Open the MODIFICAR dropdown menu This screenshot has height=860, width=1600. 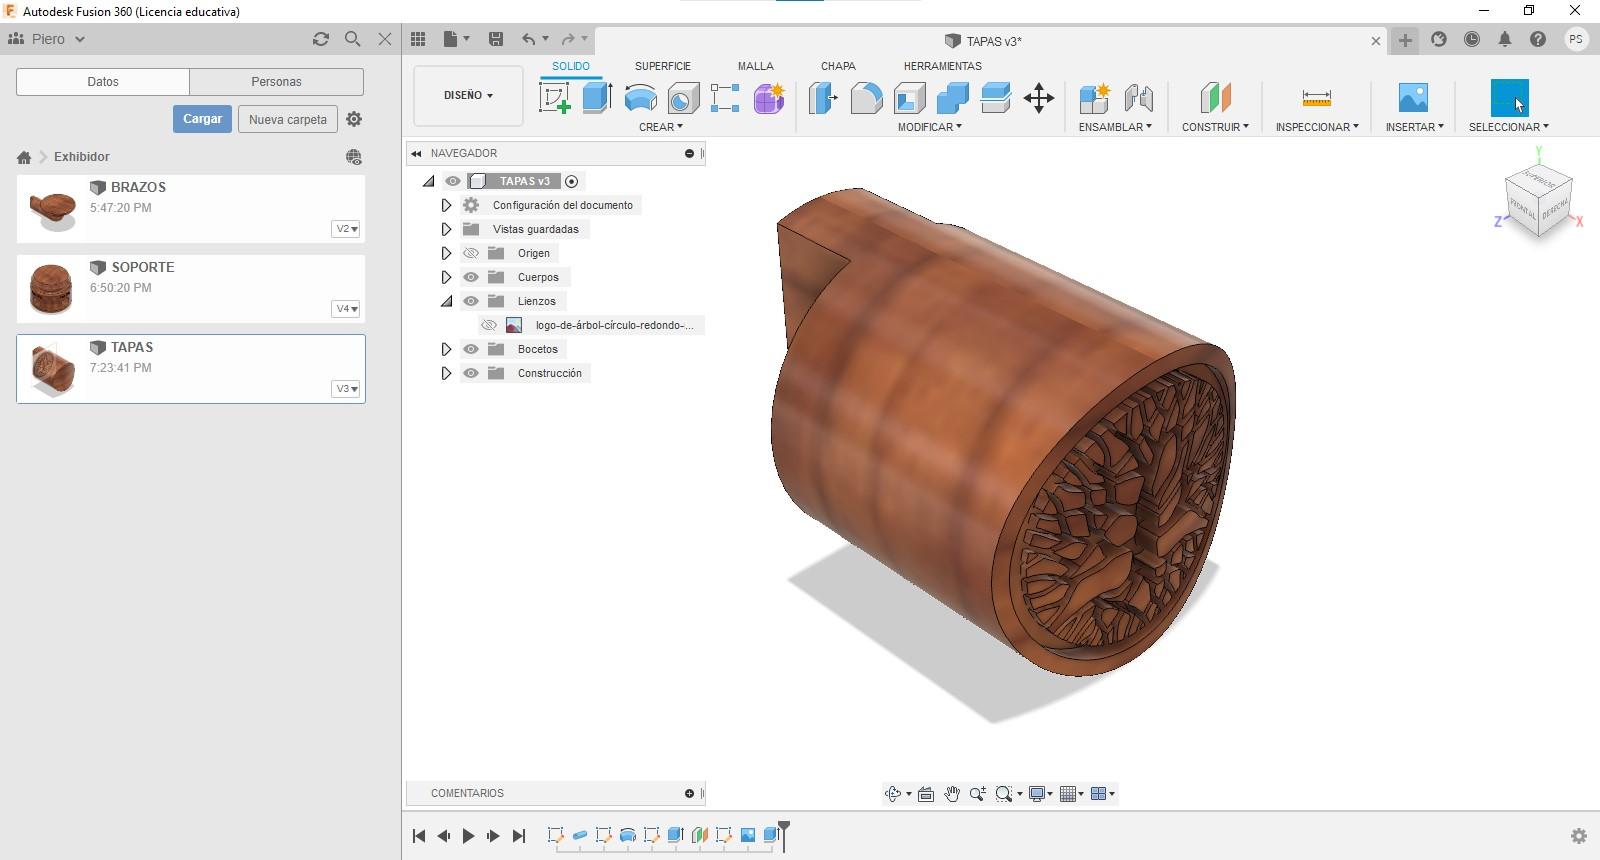point(929,127)
